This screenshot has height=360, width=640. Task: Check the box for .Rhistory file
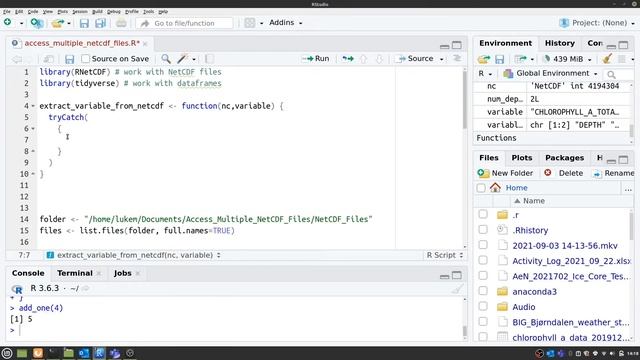483,229
